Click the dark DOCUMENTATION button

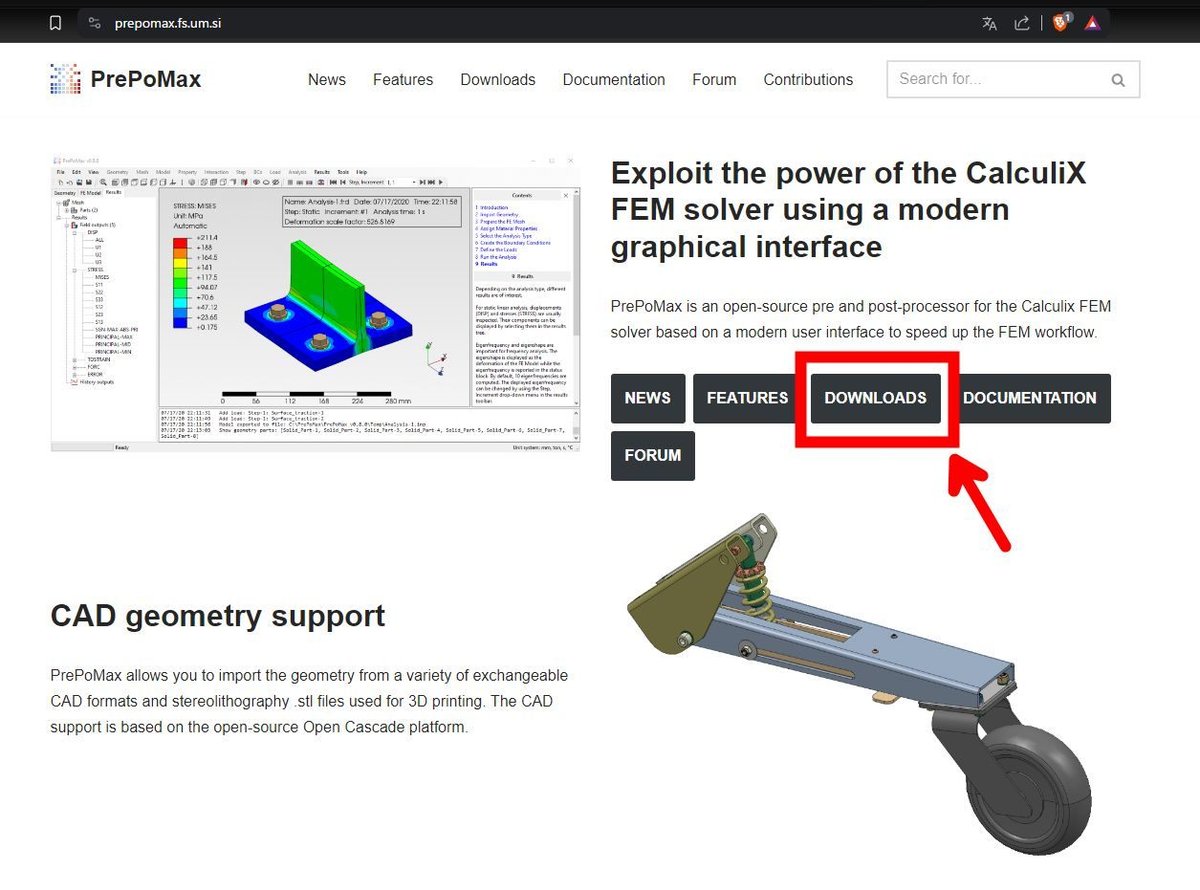pyautogui.click(x=1030, y=398)
